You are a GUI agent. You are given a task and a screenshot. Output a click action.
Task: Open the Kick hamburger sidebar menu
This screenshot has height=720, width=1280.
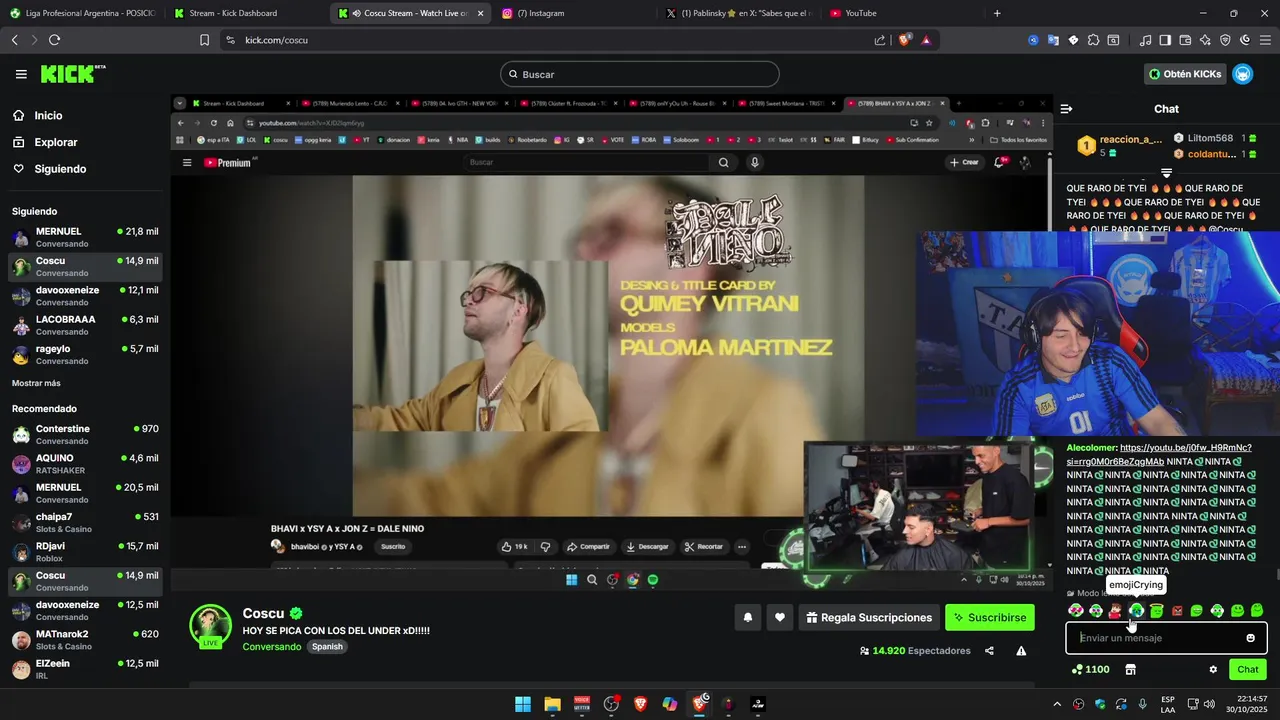21,74
